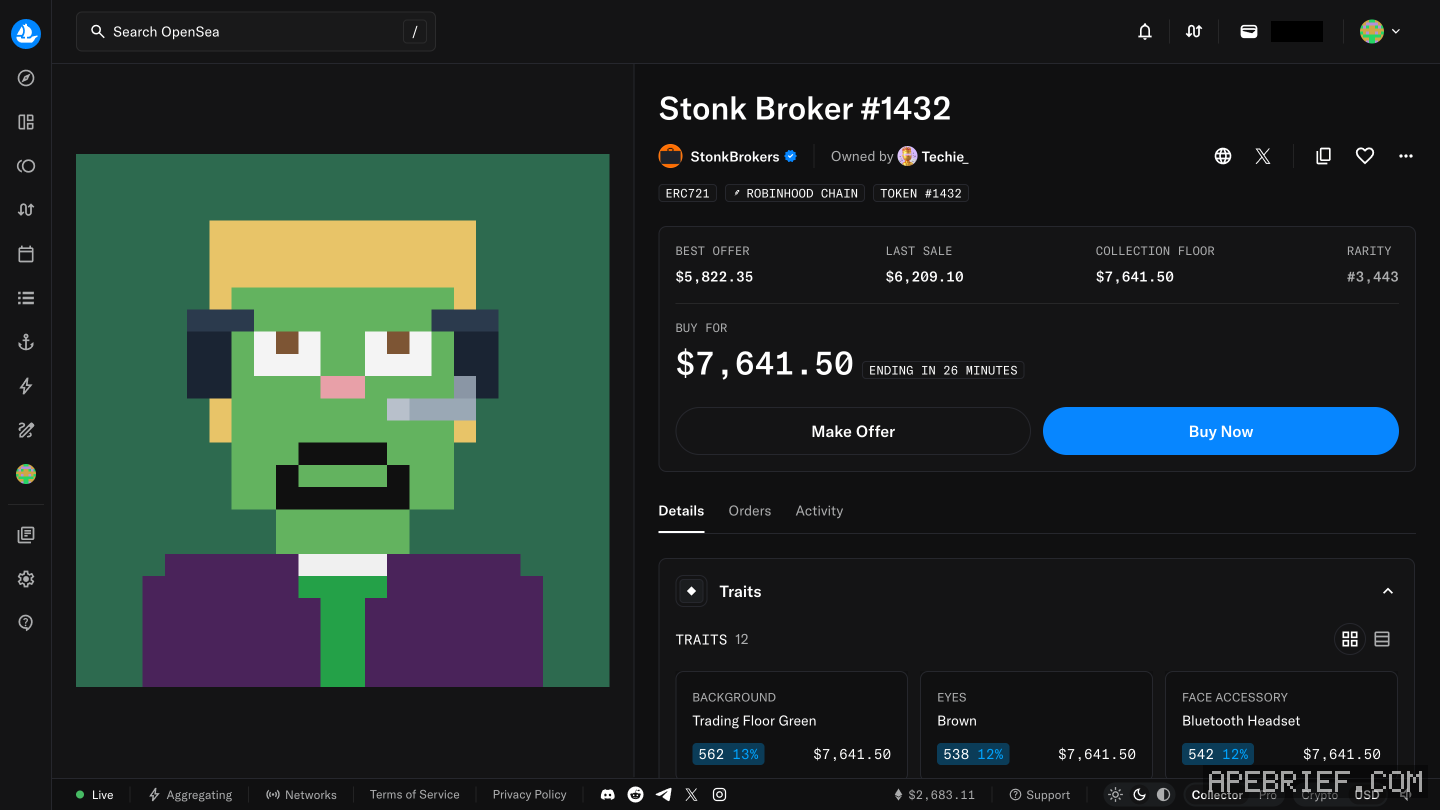Open the Stonk Broker NFT image

pyautogui.click(x=343, y=421)
